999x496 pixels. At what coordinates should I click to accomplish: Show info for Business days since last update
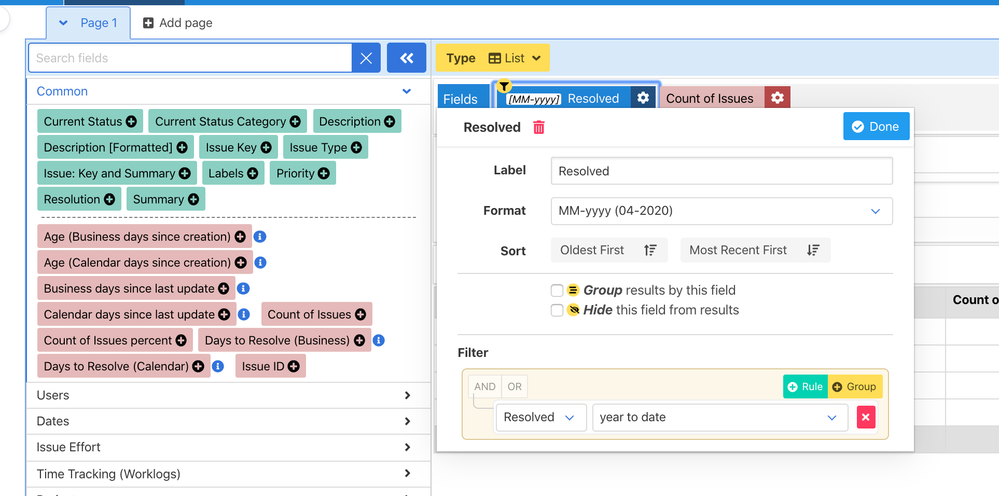pos(243,288)
